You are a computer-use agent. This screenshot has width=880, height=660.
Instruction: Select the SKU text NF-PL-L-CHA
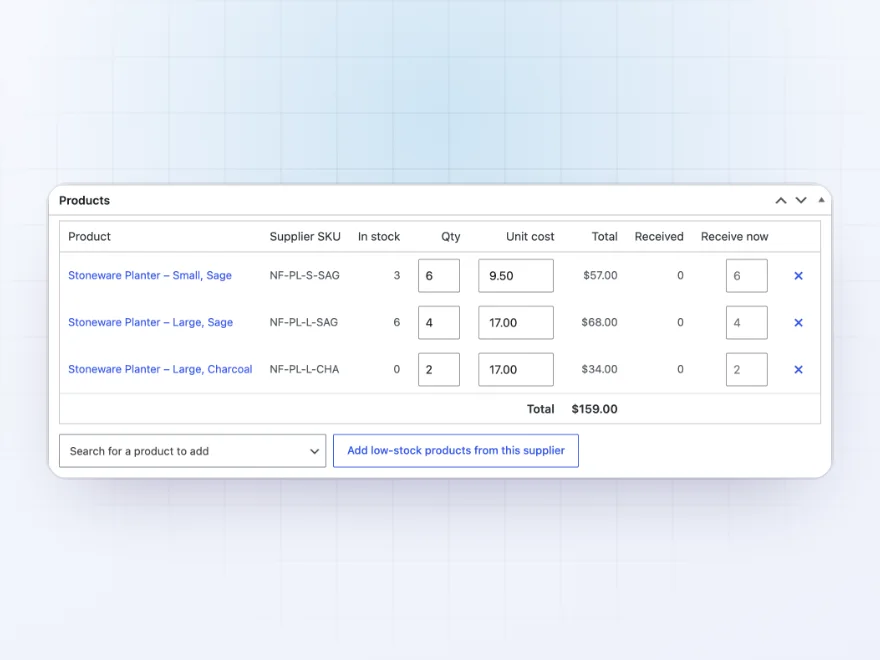304,369
